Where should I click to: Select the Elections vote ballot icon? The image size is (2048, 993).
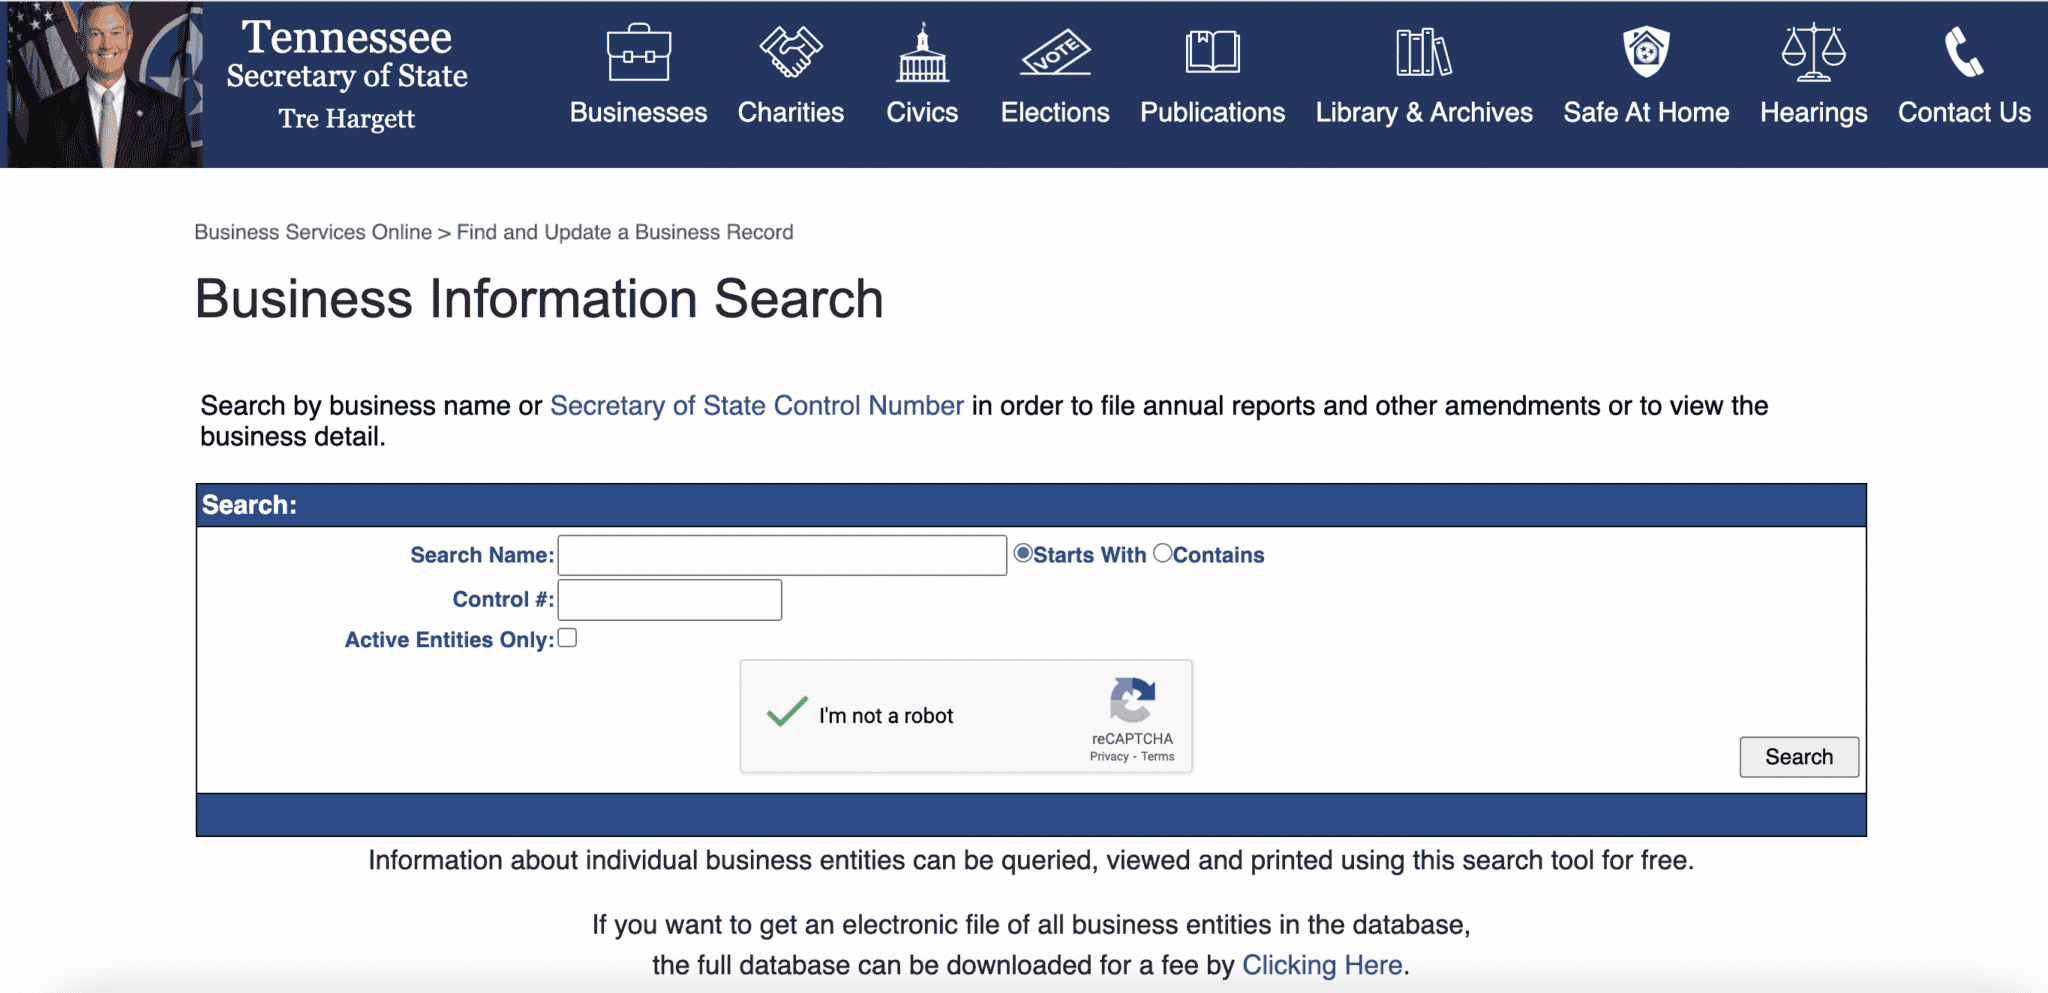(x=1055, y=53)
